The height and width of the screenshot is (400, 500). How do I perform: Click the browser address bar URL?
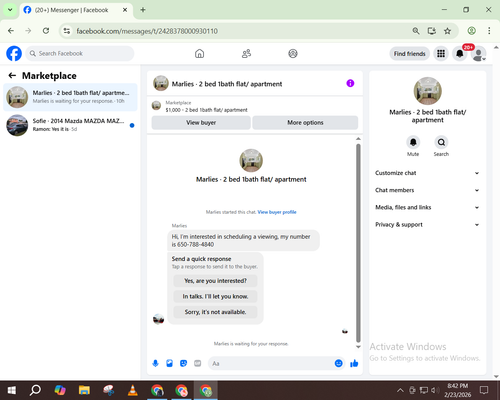[x=147, y=31]
